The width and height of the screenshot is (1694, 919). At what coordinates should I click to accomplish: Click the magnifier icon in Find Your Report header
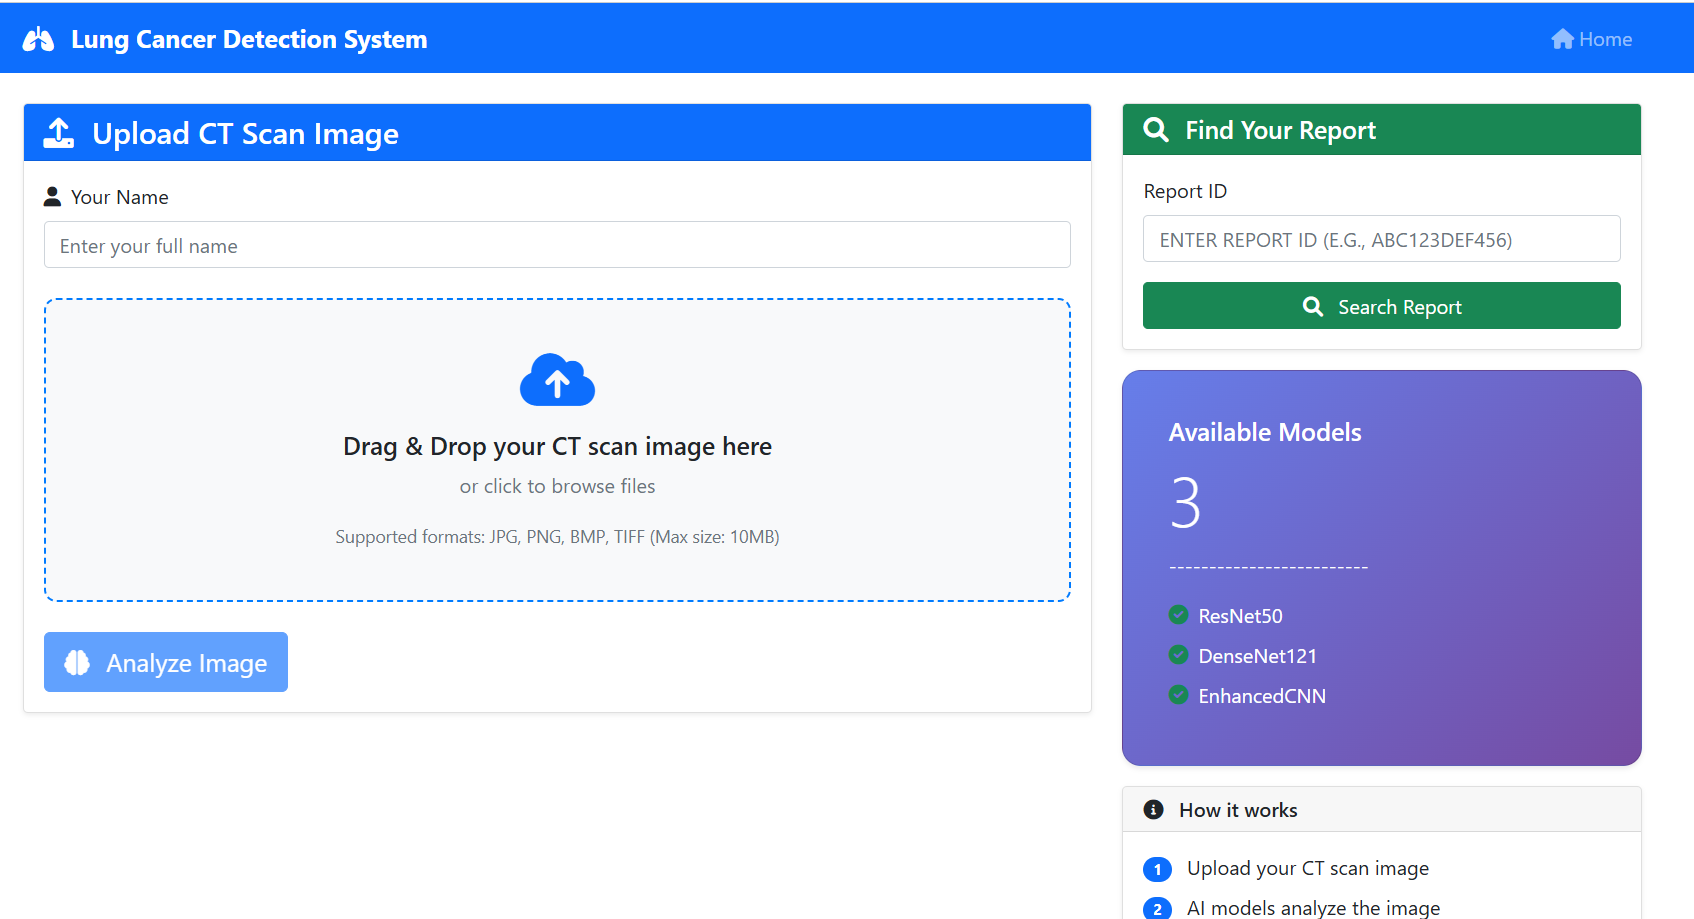pyautogui.click(x=1156, y=130)
